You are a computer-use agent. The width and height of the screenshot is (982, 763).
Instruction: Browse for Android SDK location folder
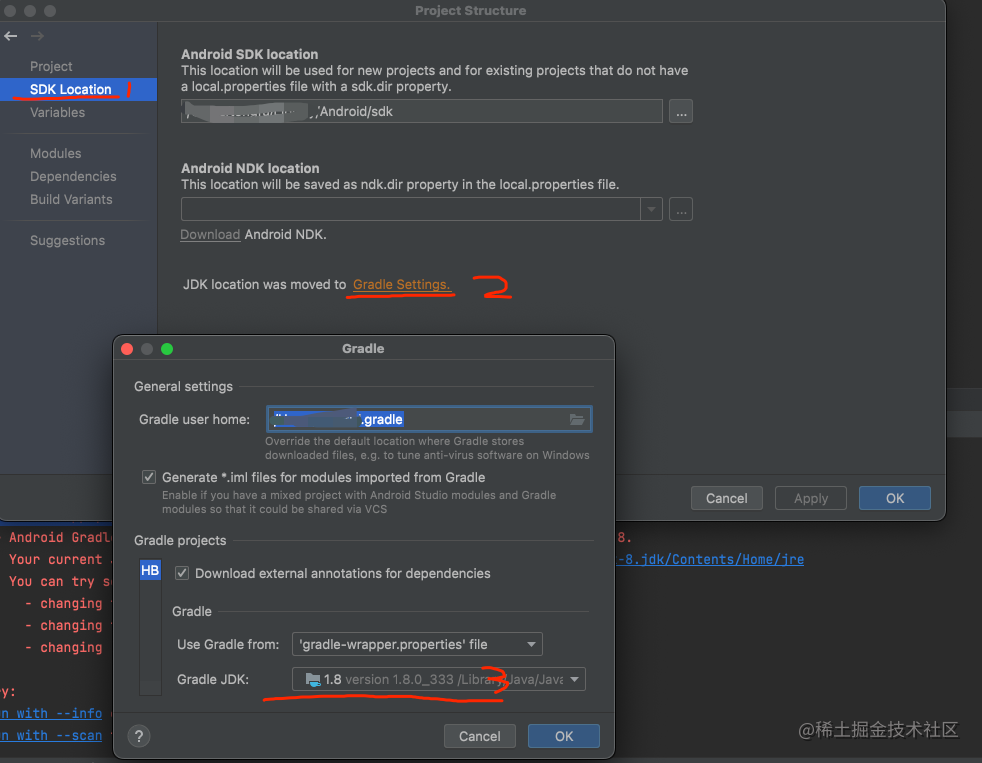tap(681, 112)
